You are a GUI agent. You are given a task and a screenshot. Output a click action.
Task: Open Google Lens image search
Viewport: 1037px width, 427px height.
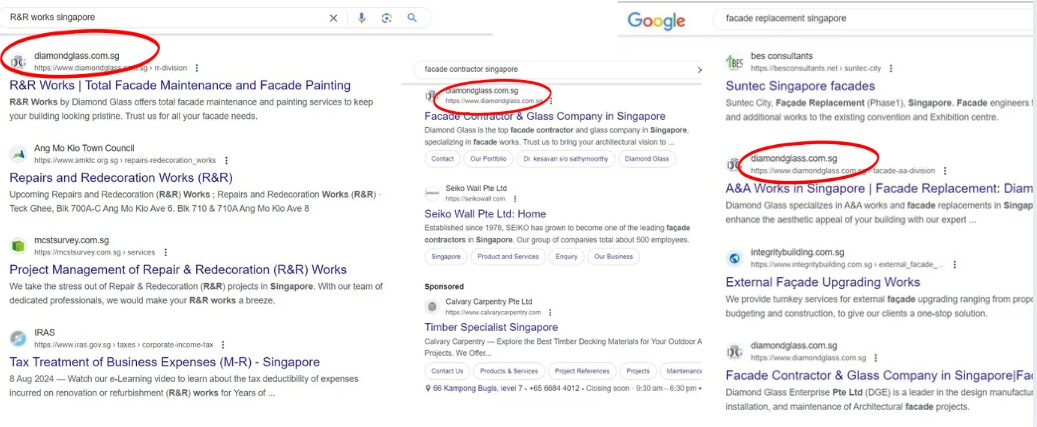coord(386,18)
